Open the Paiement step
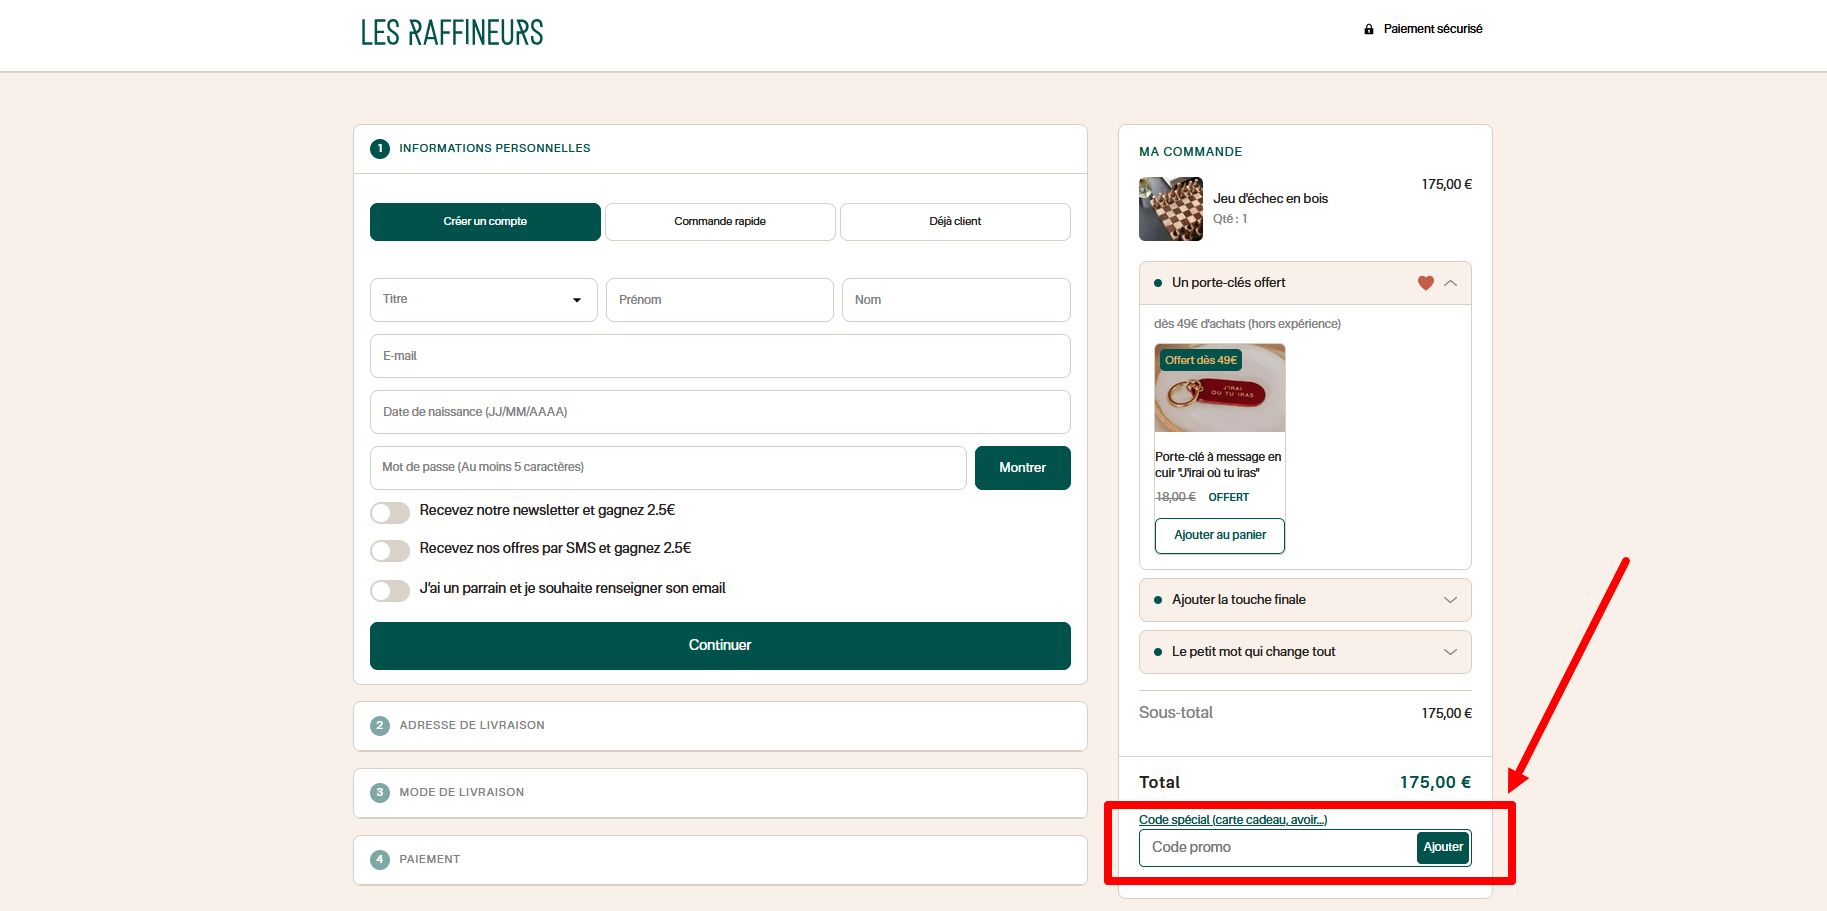 click(720, 860)
